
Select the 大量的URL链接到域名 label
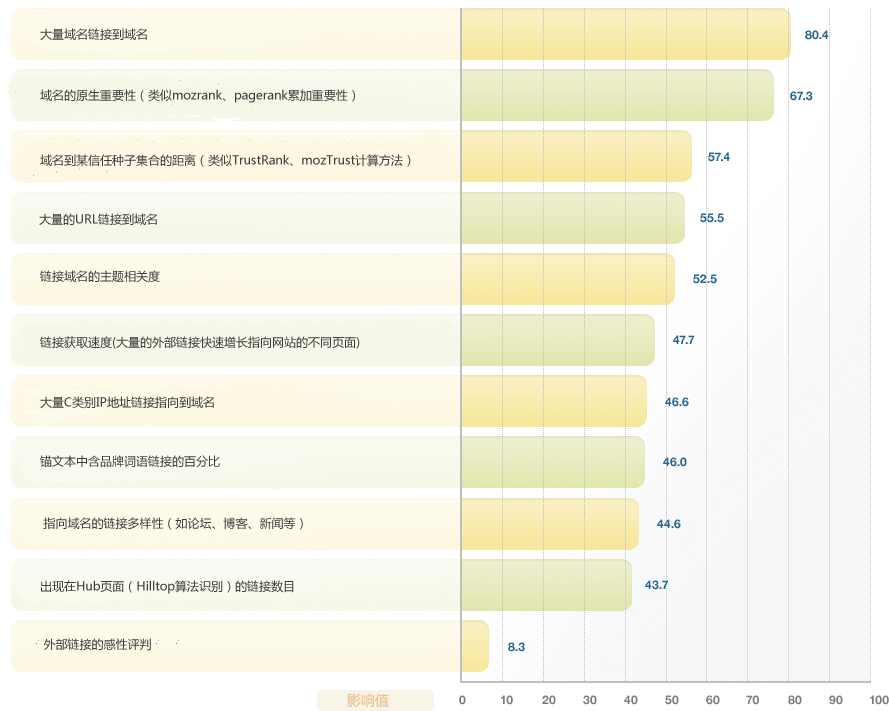coord(98,219)
